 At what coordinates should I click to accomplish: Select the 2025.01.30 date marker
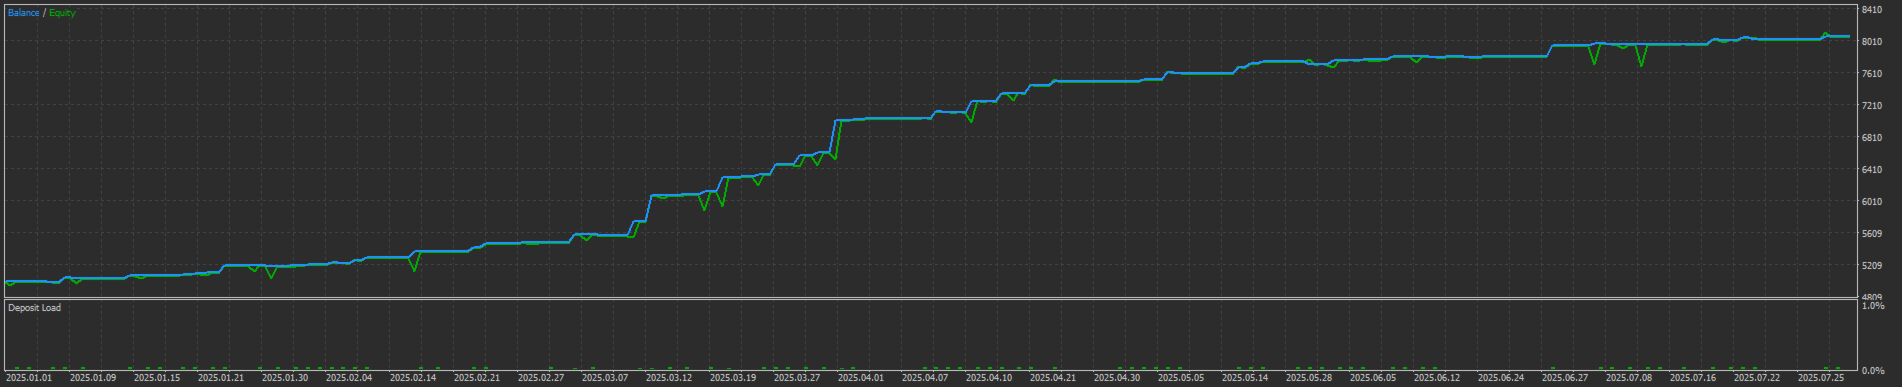(x=285, y=378)
